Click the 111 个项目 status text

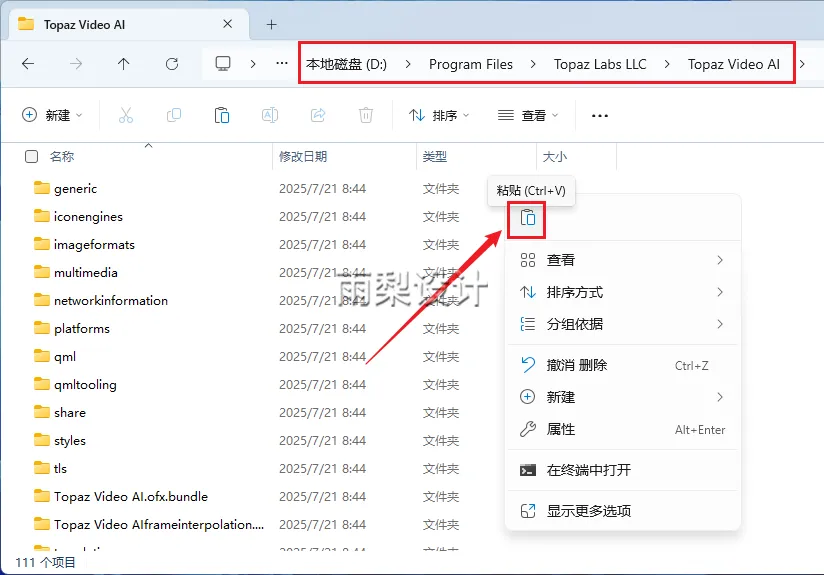[46, 562]
